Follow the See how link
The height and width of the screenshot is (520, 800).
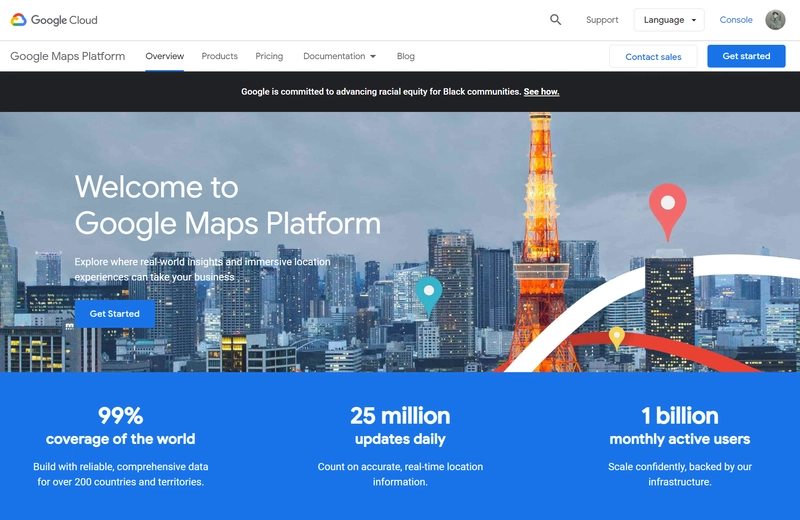click(541, 92)
